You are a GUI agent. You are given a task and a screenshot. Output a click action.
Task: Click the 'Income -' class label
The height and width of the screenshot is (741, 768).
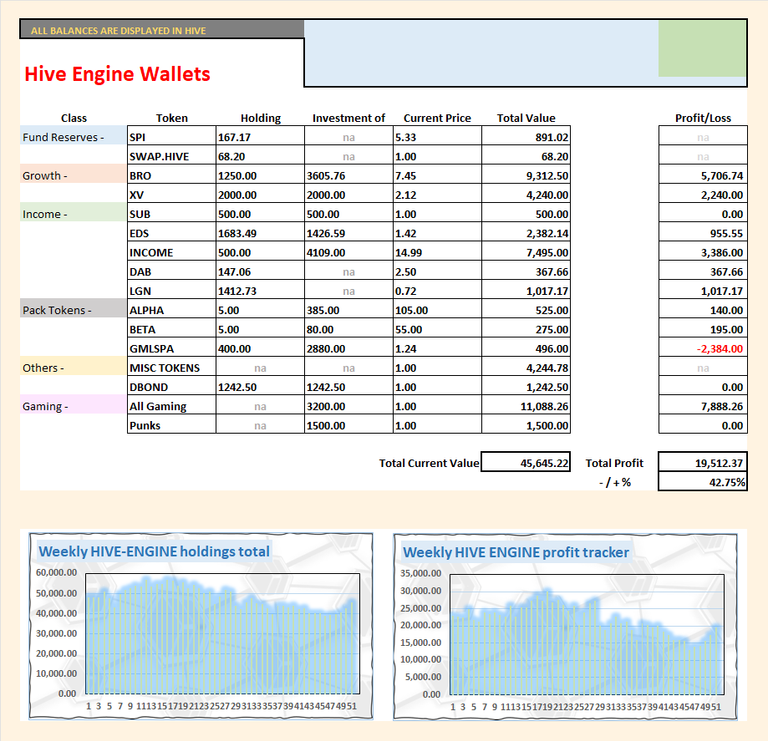coord(73,214)
